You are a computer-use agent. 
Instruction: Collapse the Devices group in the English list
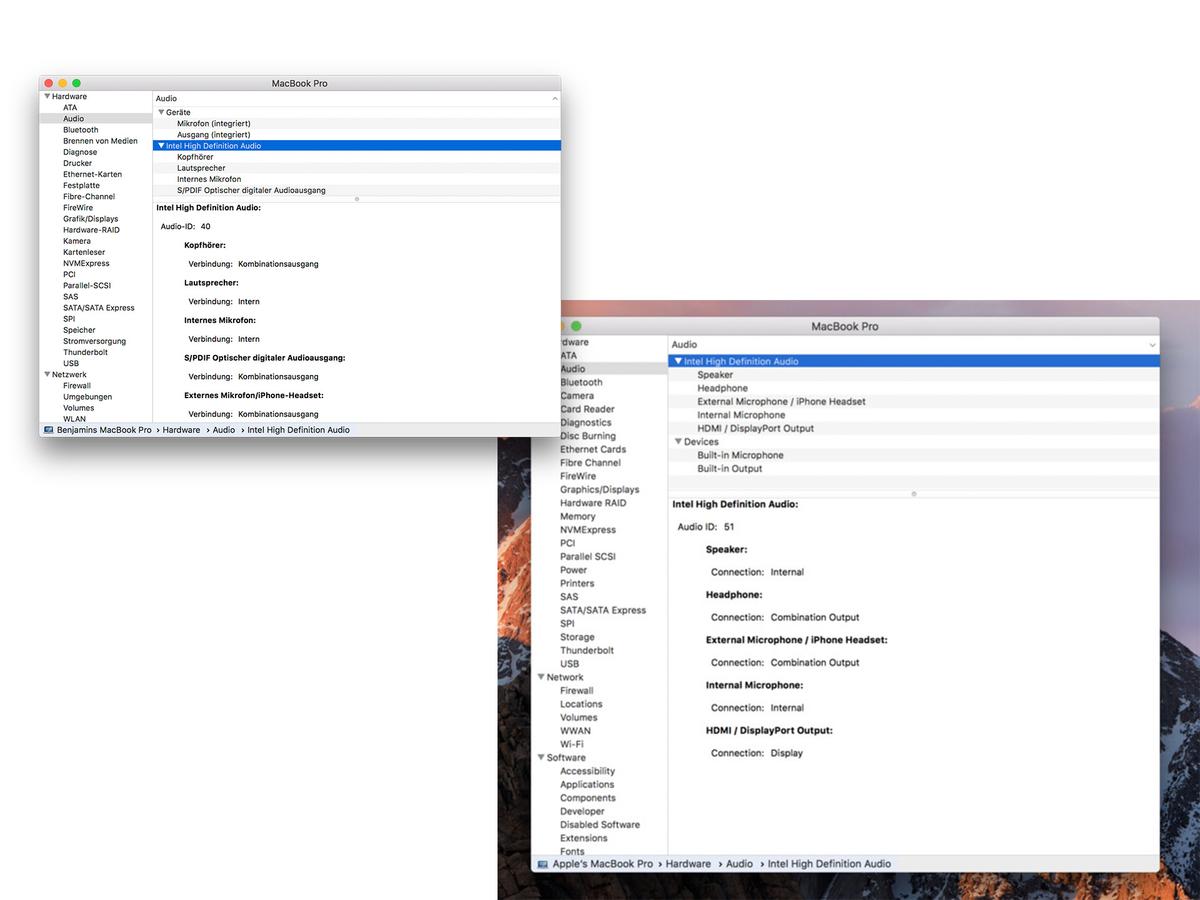679,442
